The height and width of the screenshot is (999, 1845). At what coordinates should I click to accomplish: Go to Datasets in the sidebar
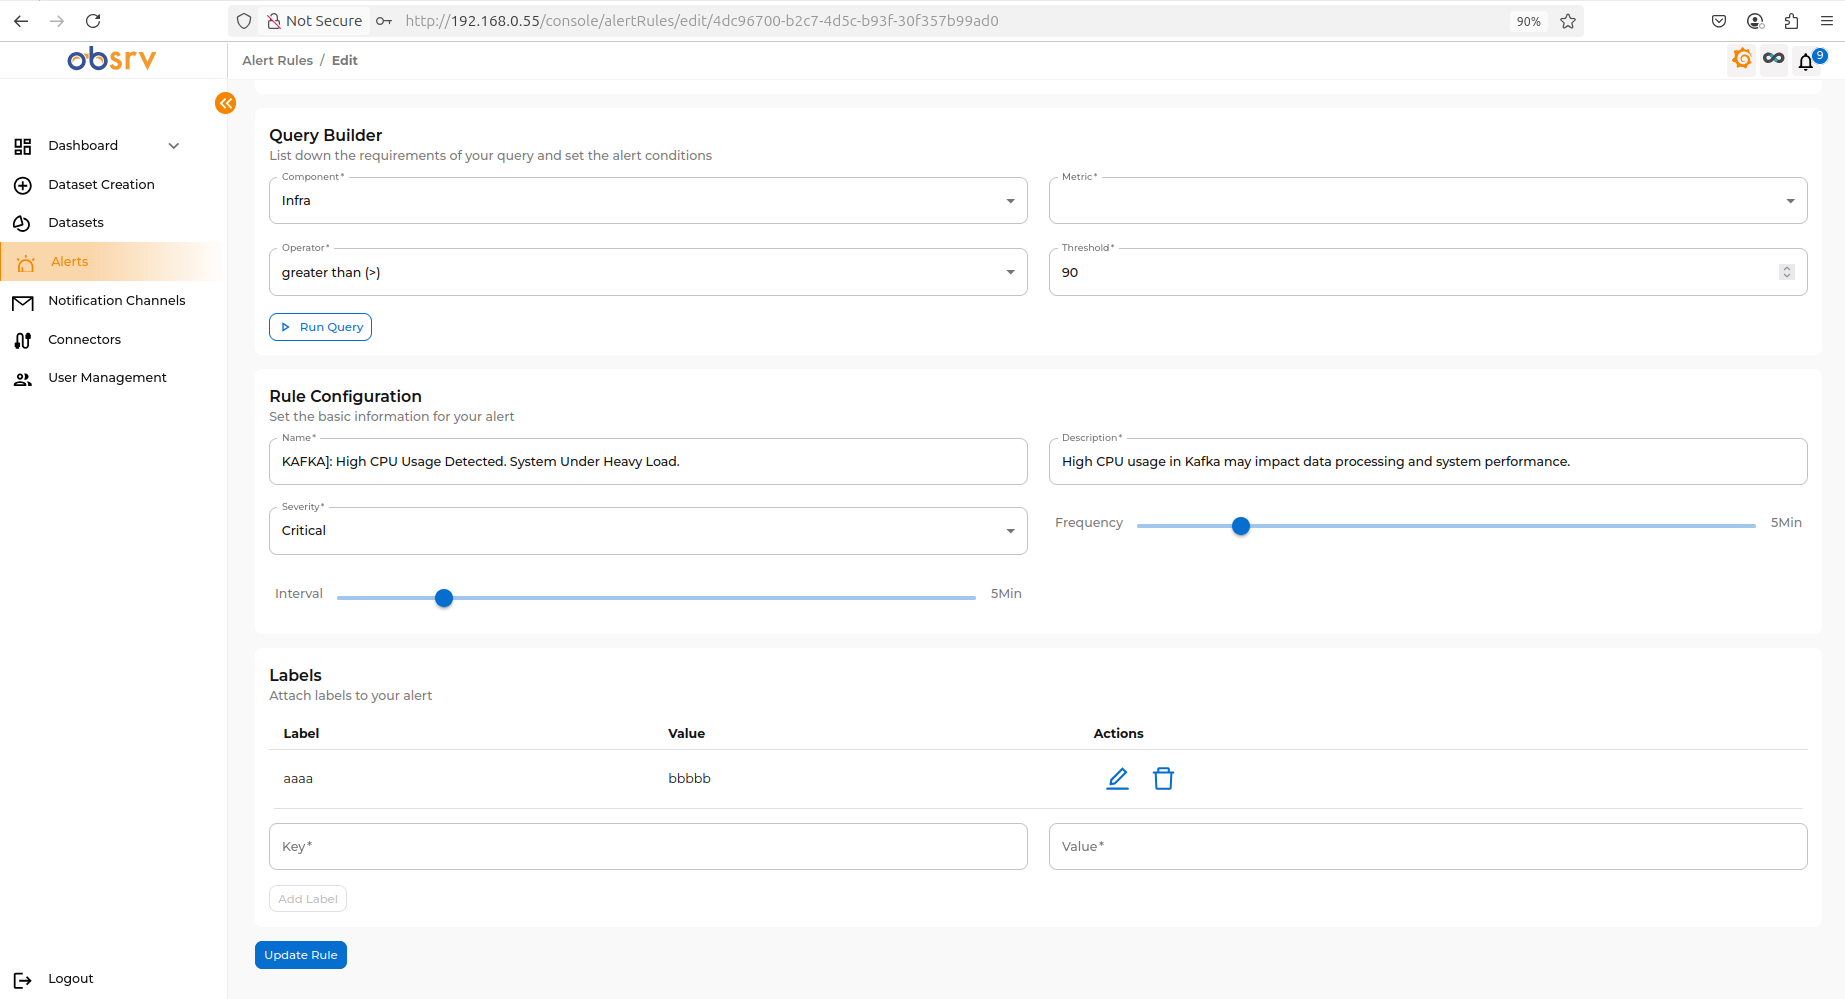tap(76, 223)
